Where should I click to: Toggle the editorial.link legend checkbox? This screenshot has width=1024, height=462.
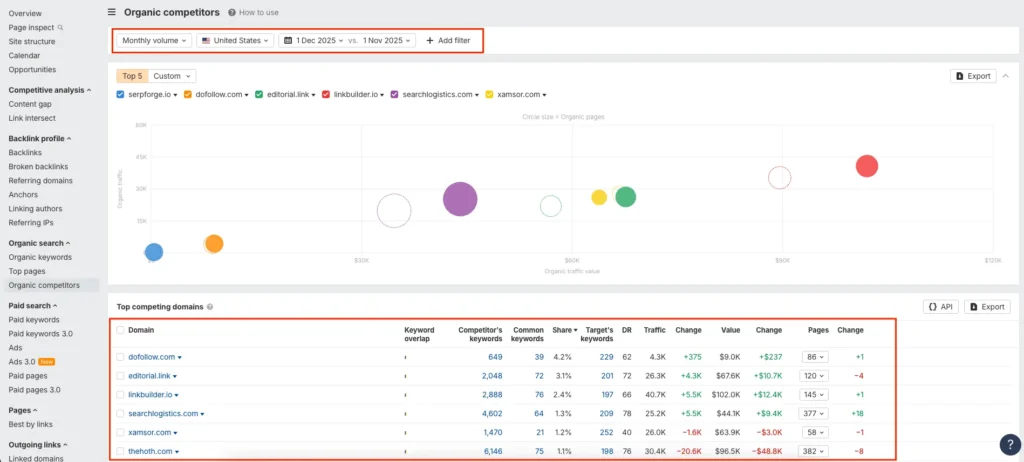coord(259,95)
